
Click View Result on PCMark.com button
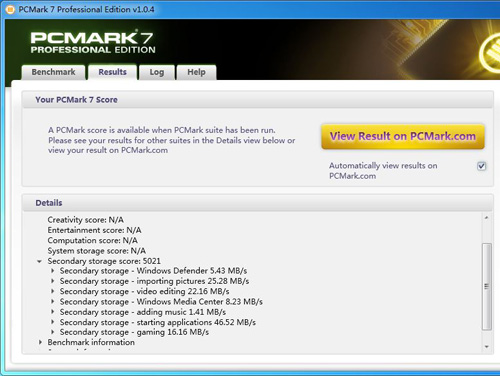[x=403, y=136]
